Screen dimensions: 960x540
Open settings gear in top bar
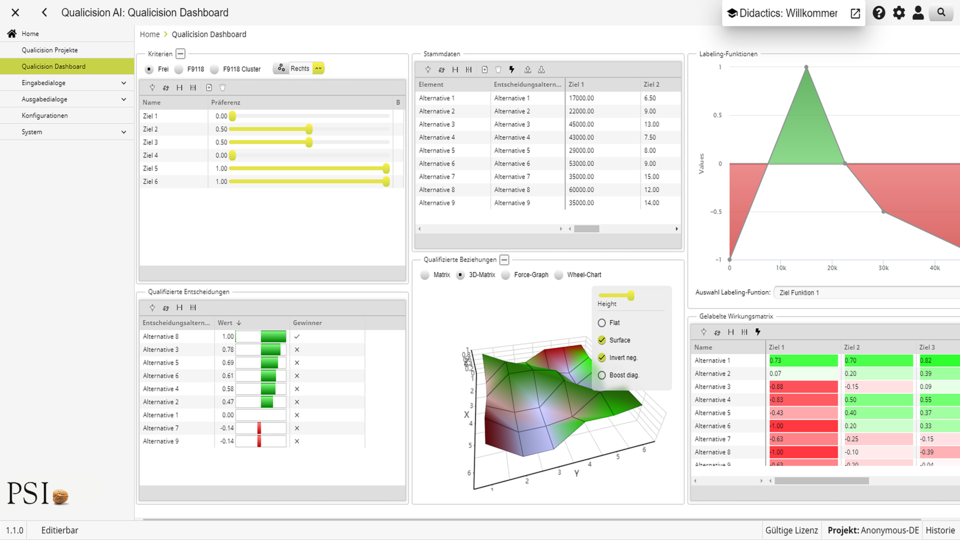(899, 13)
